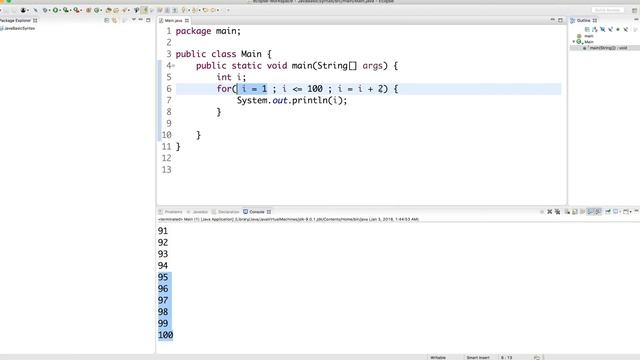
Task: Open the JavaBasicSyntax project in Package Explorer
Action: [x=19, y=29]
